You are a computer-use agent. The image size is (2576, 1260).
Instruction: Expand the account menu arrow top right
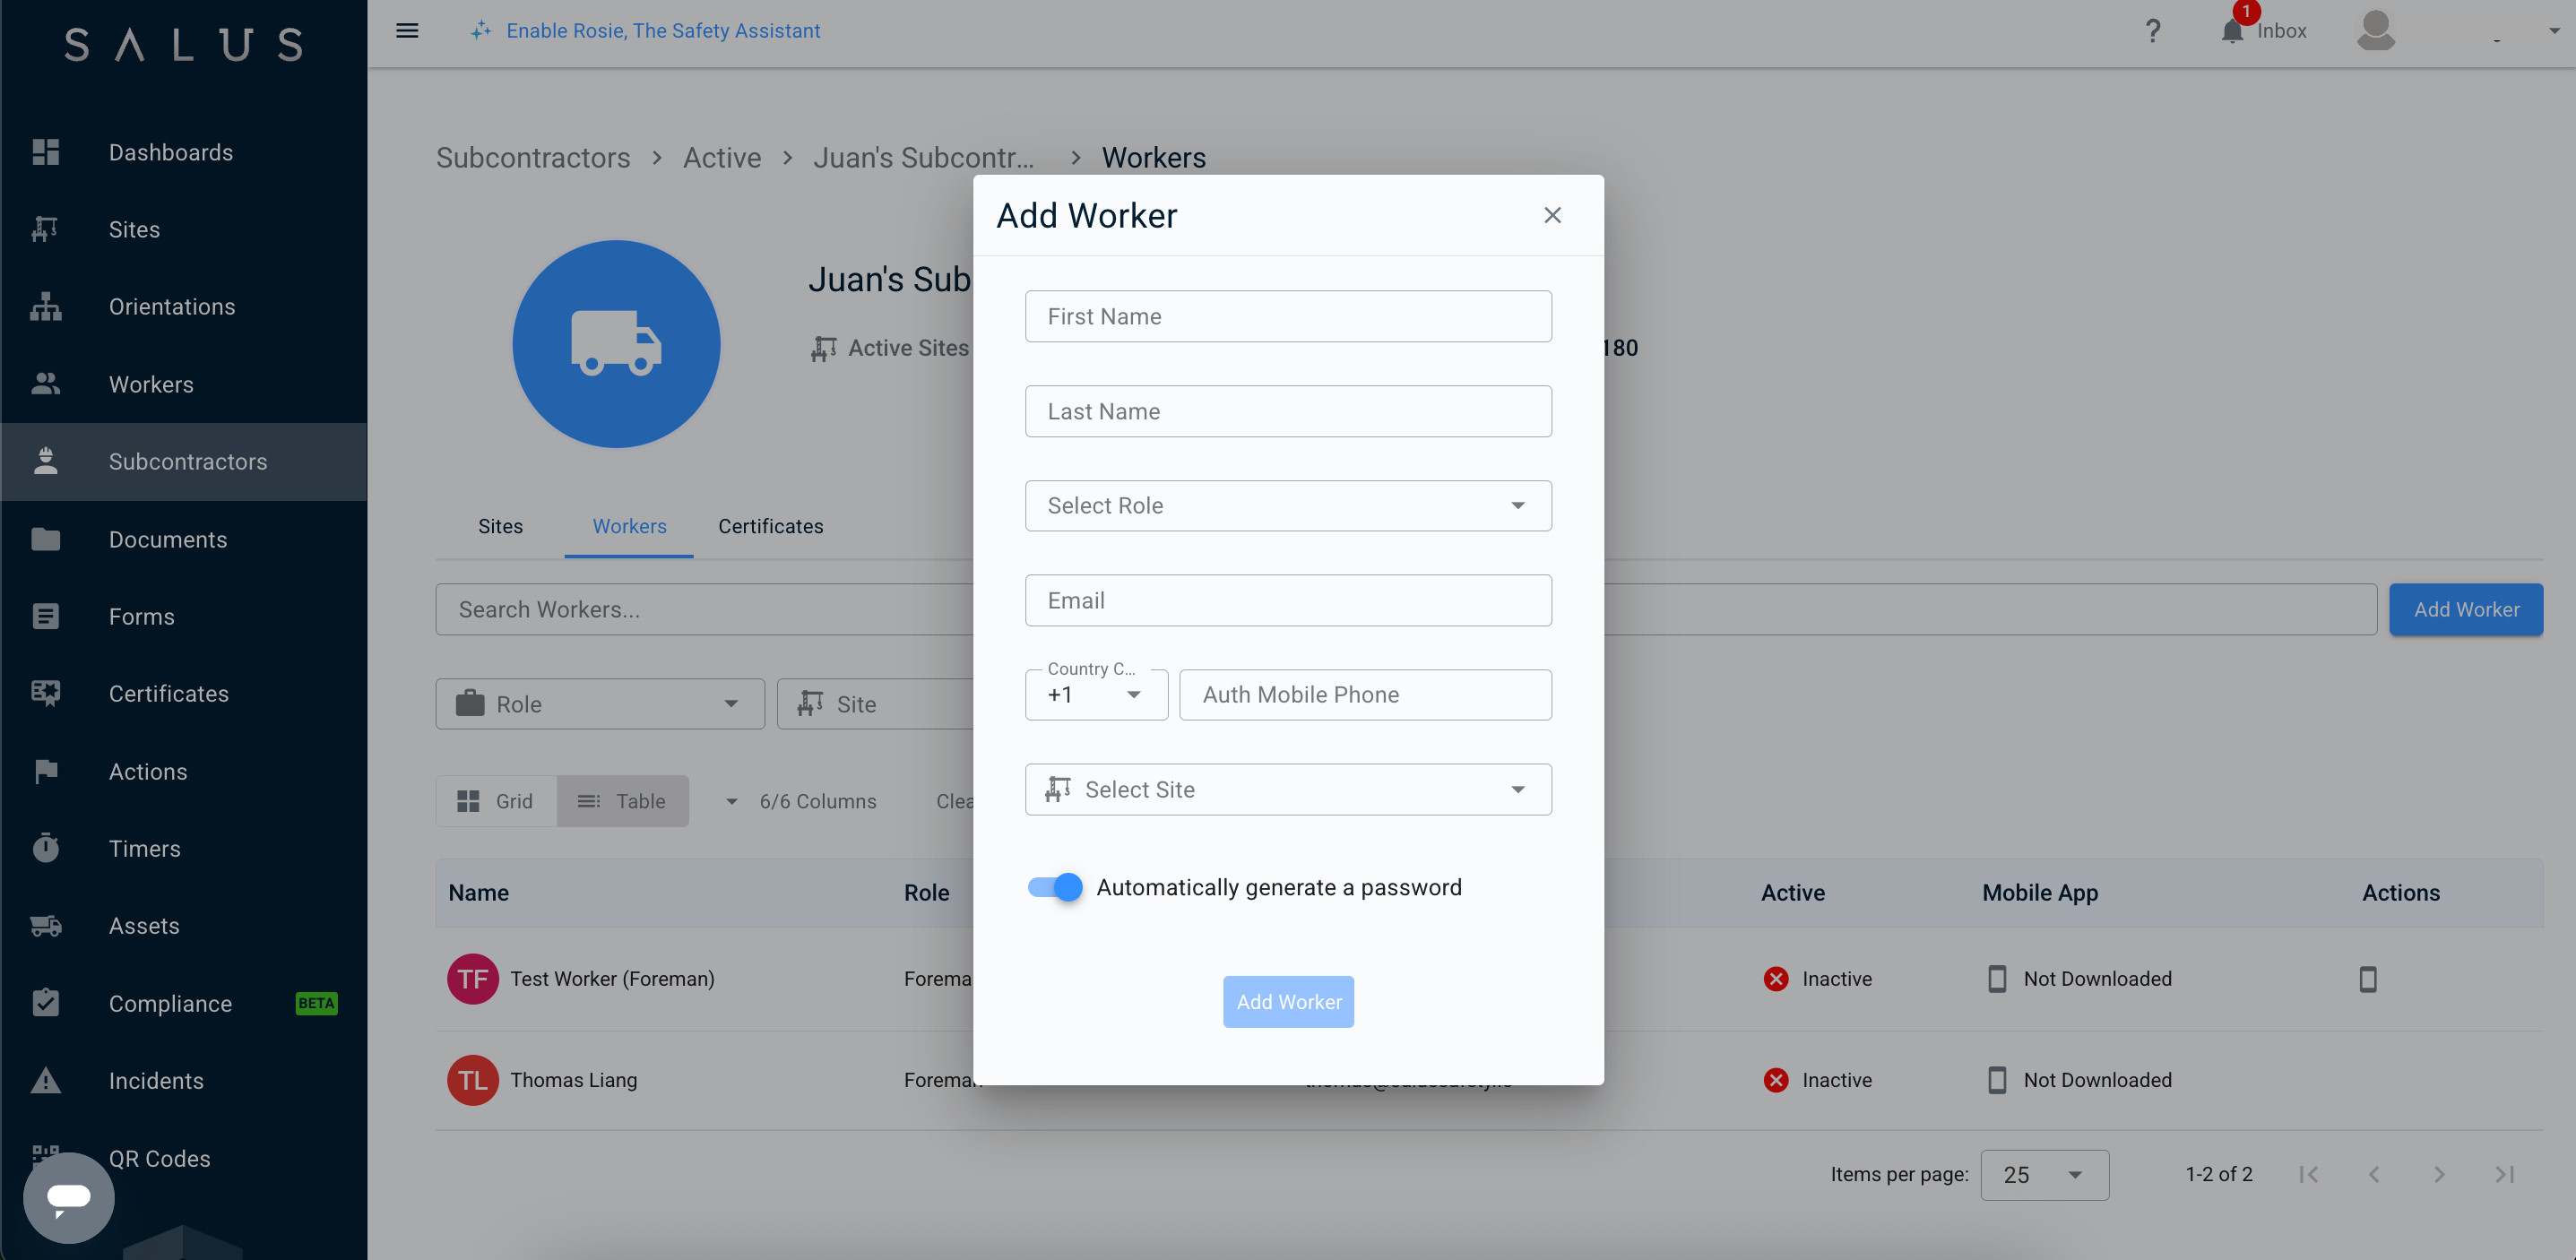point(2554,31)
